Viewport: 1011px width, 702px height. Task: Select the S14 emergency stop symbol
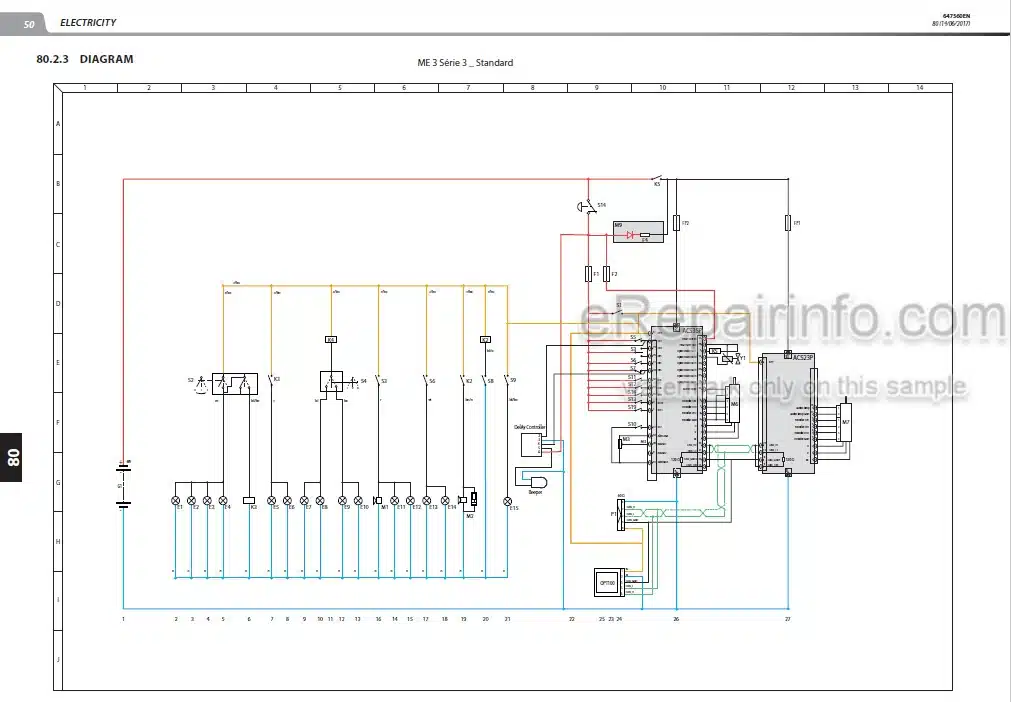pos(585,206)
